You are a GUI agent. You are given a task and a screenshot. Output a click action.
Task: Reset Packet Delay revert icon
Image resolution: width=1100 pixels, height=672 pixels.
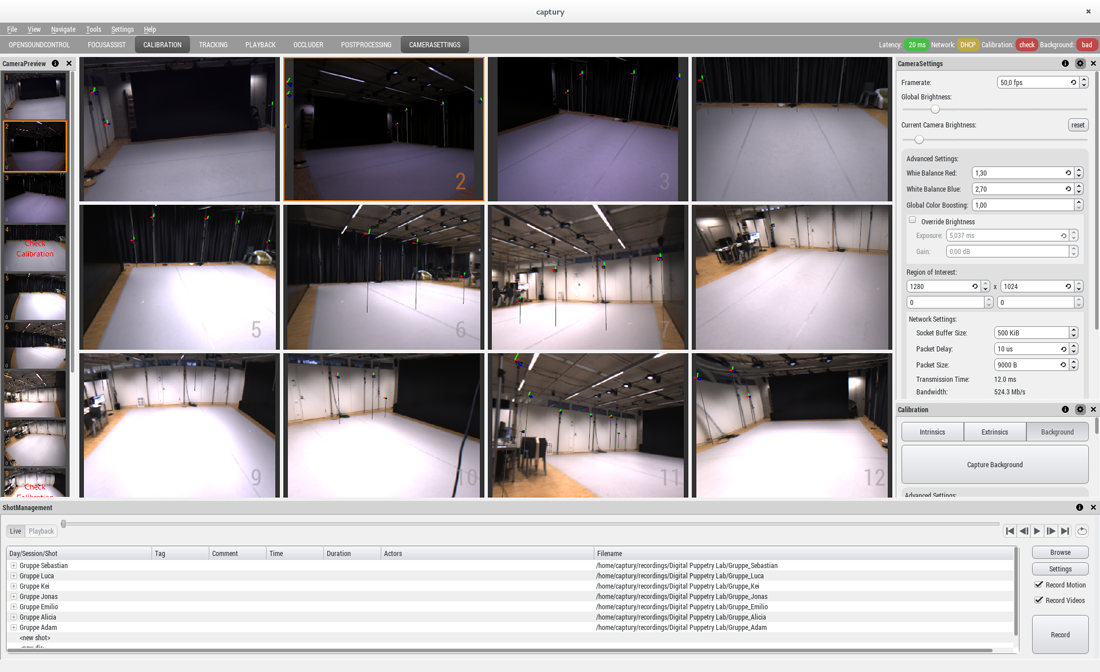[1064, 349]
